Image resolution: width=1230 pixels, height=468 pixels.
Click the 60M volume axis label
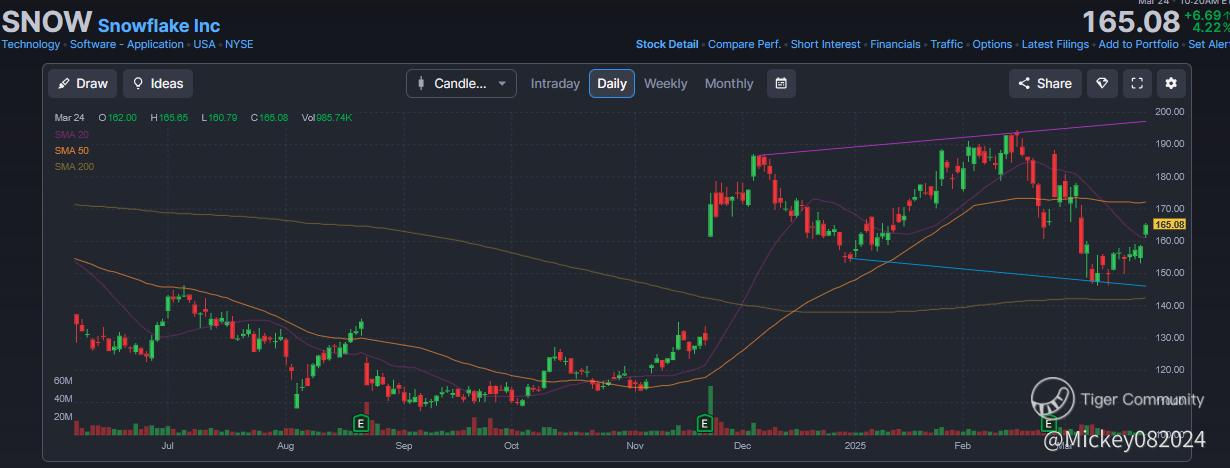coord(63,381)
